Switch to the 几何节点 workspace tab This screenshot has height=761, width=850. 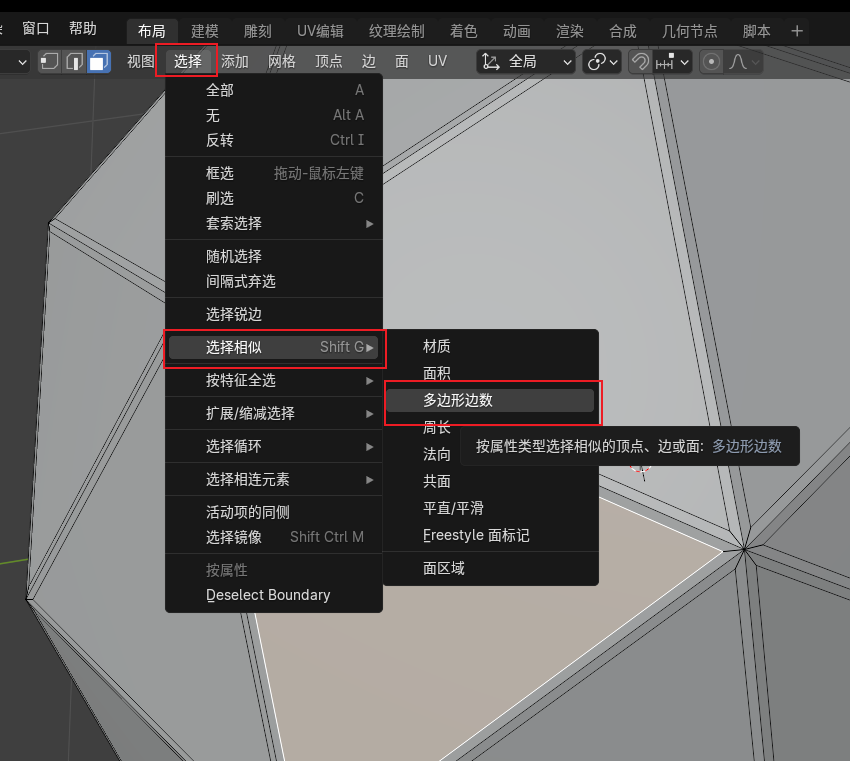coord(690,31)
